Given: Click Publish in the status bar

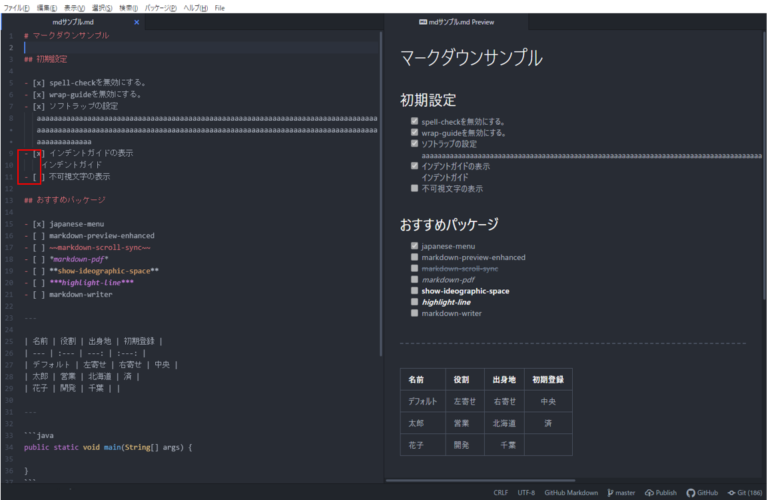Looking at the screenshot, I should (661, 493).
